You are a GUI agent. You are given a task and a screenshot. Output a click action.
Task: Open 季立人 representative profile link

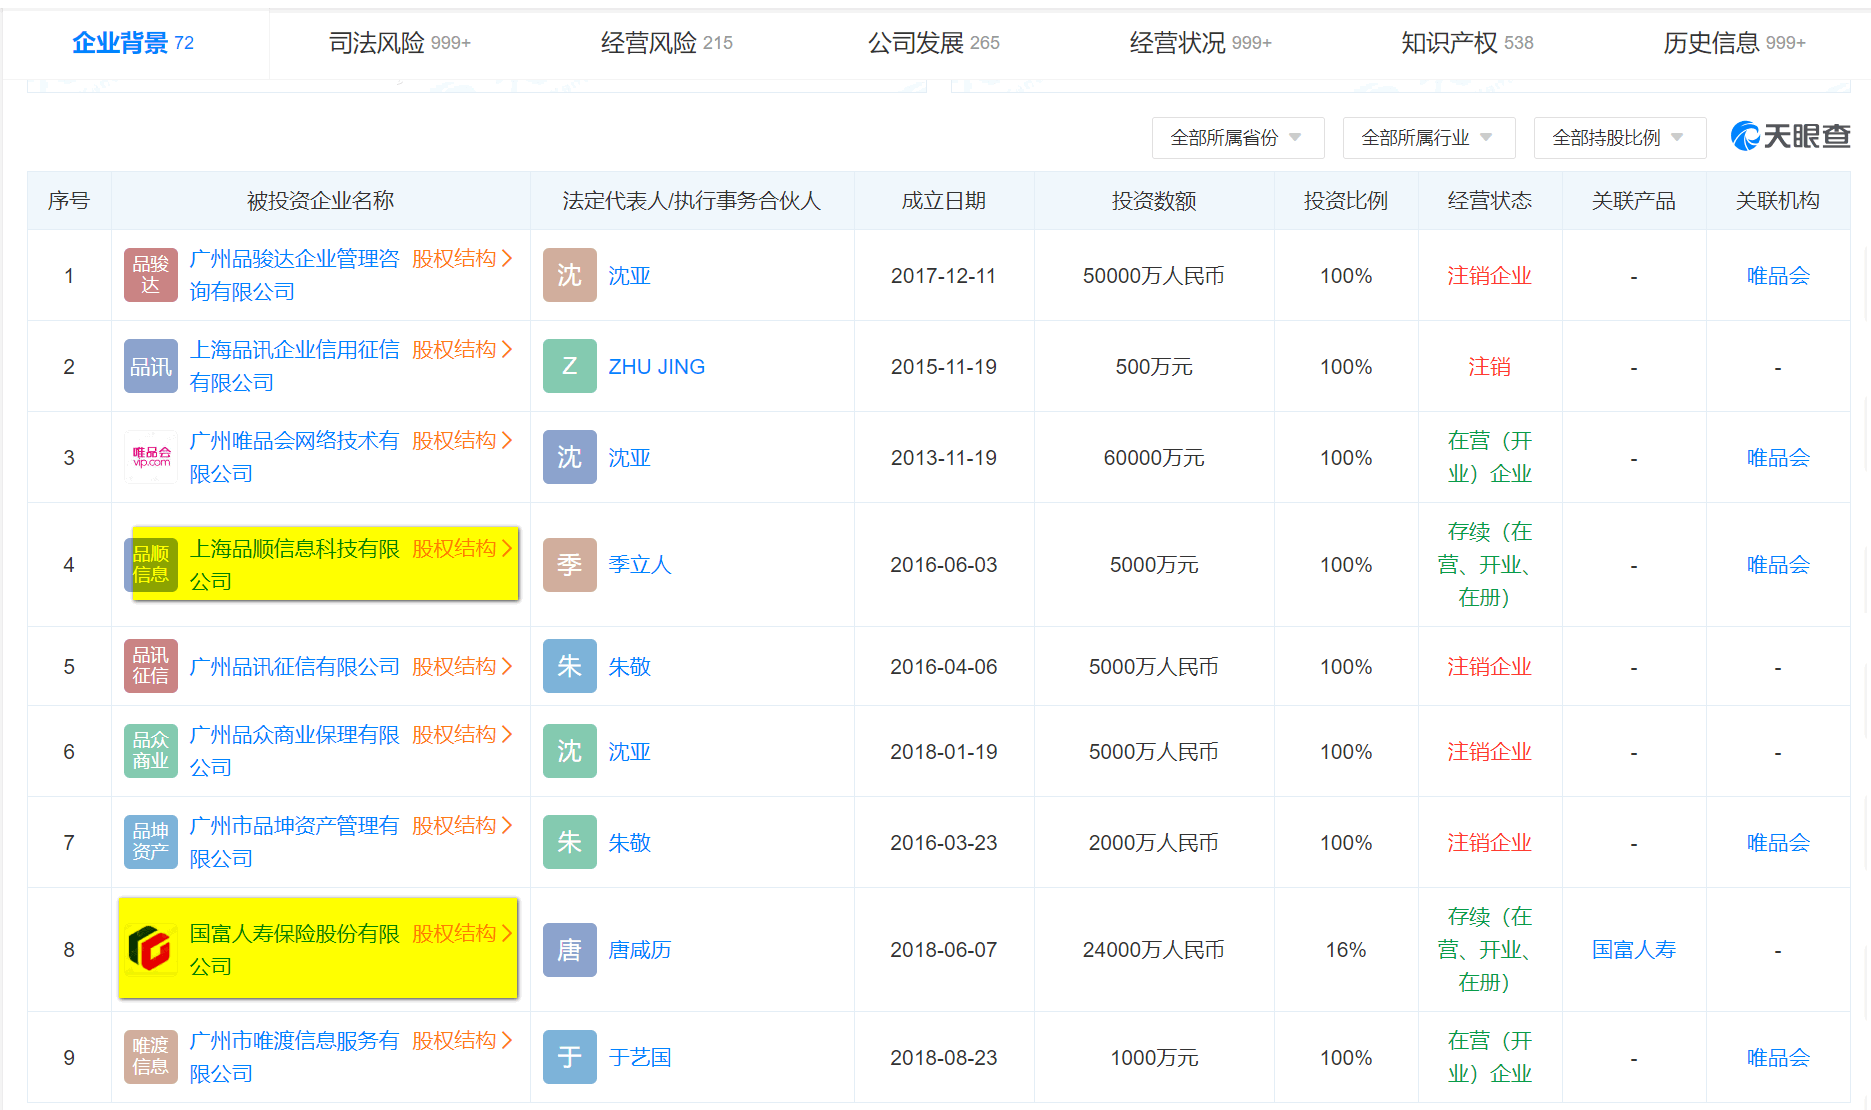point(640,565)
